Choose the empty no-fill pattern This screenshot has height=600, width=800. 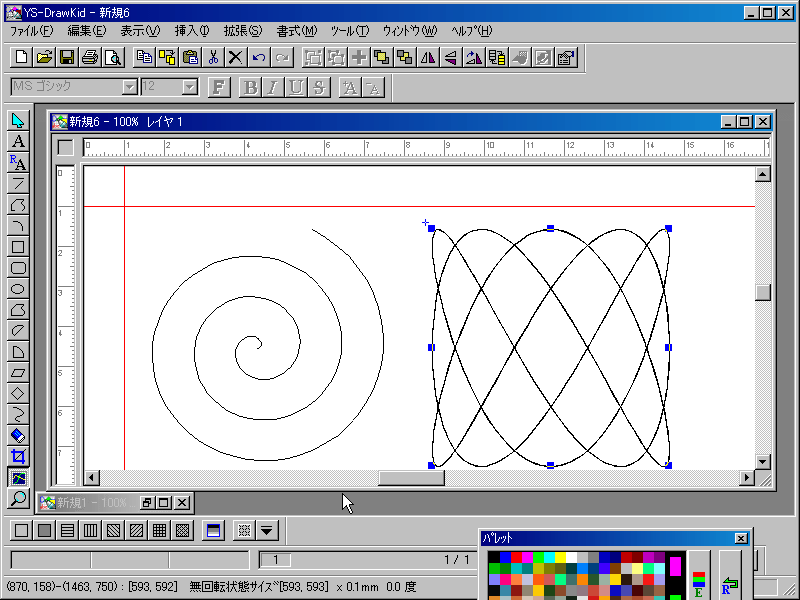coord(21,530)
